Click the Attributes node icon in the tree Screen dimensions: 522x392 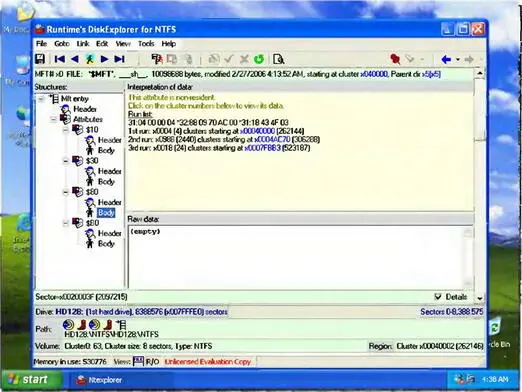(65, 119)
